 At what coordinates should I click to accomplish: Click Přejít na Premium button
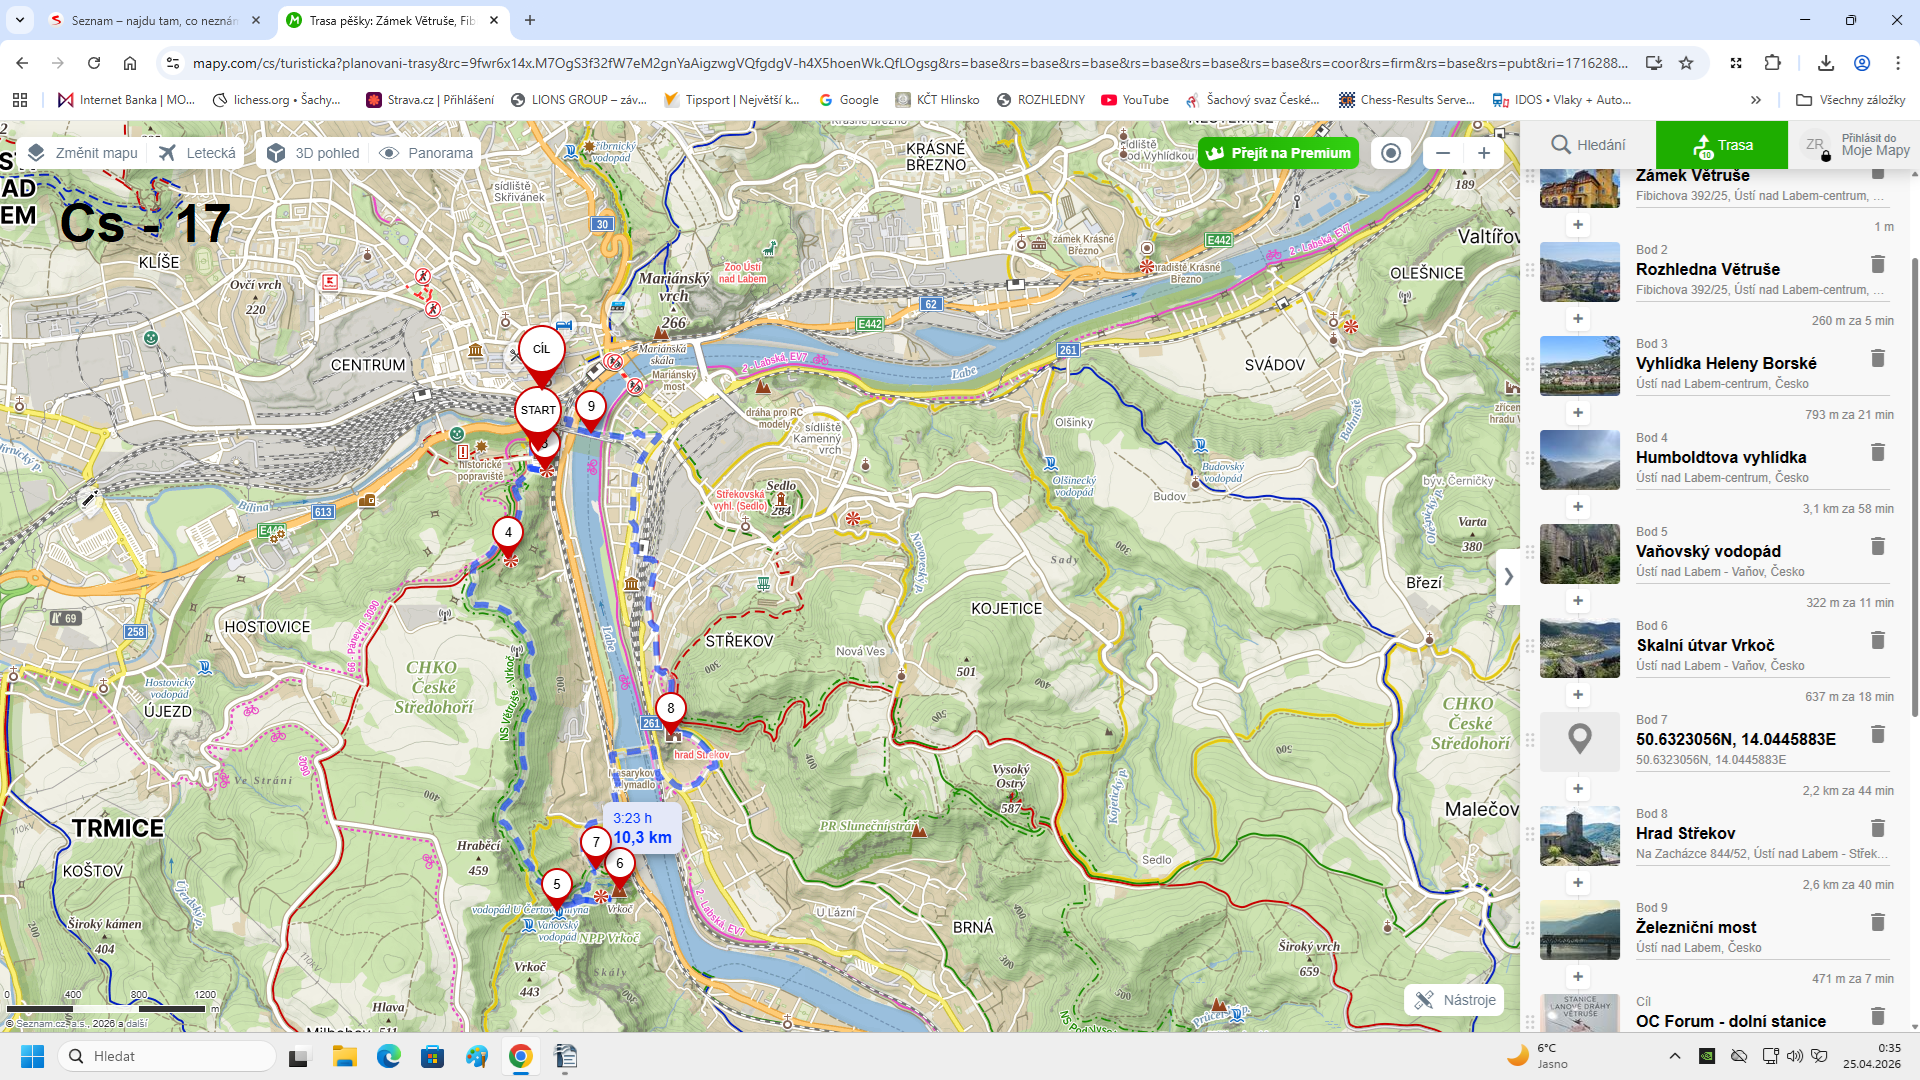coord(1278,153)
